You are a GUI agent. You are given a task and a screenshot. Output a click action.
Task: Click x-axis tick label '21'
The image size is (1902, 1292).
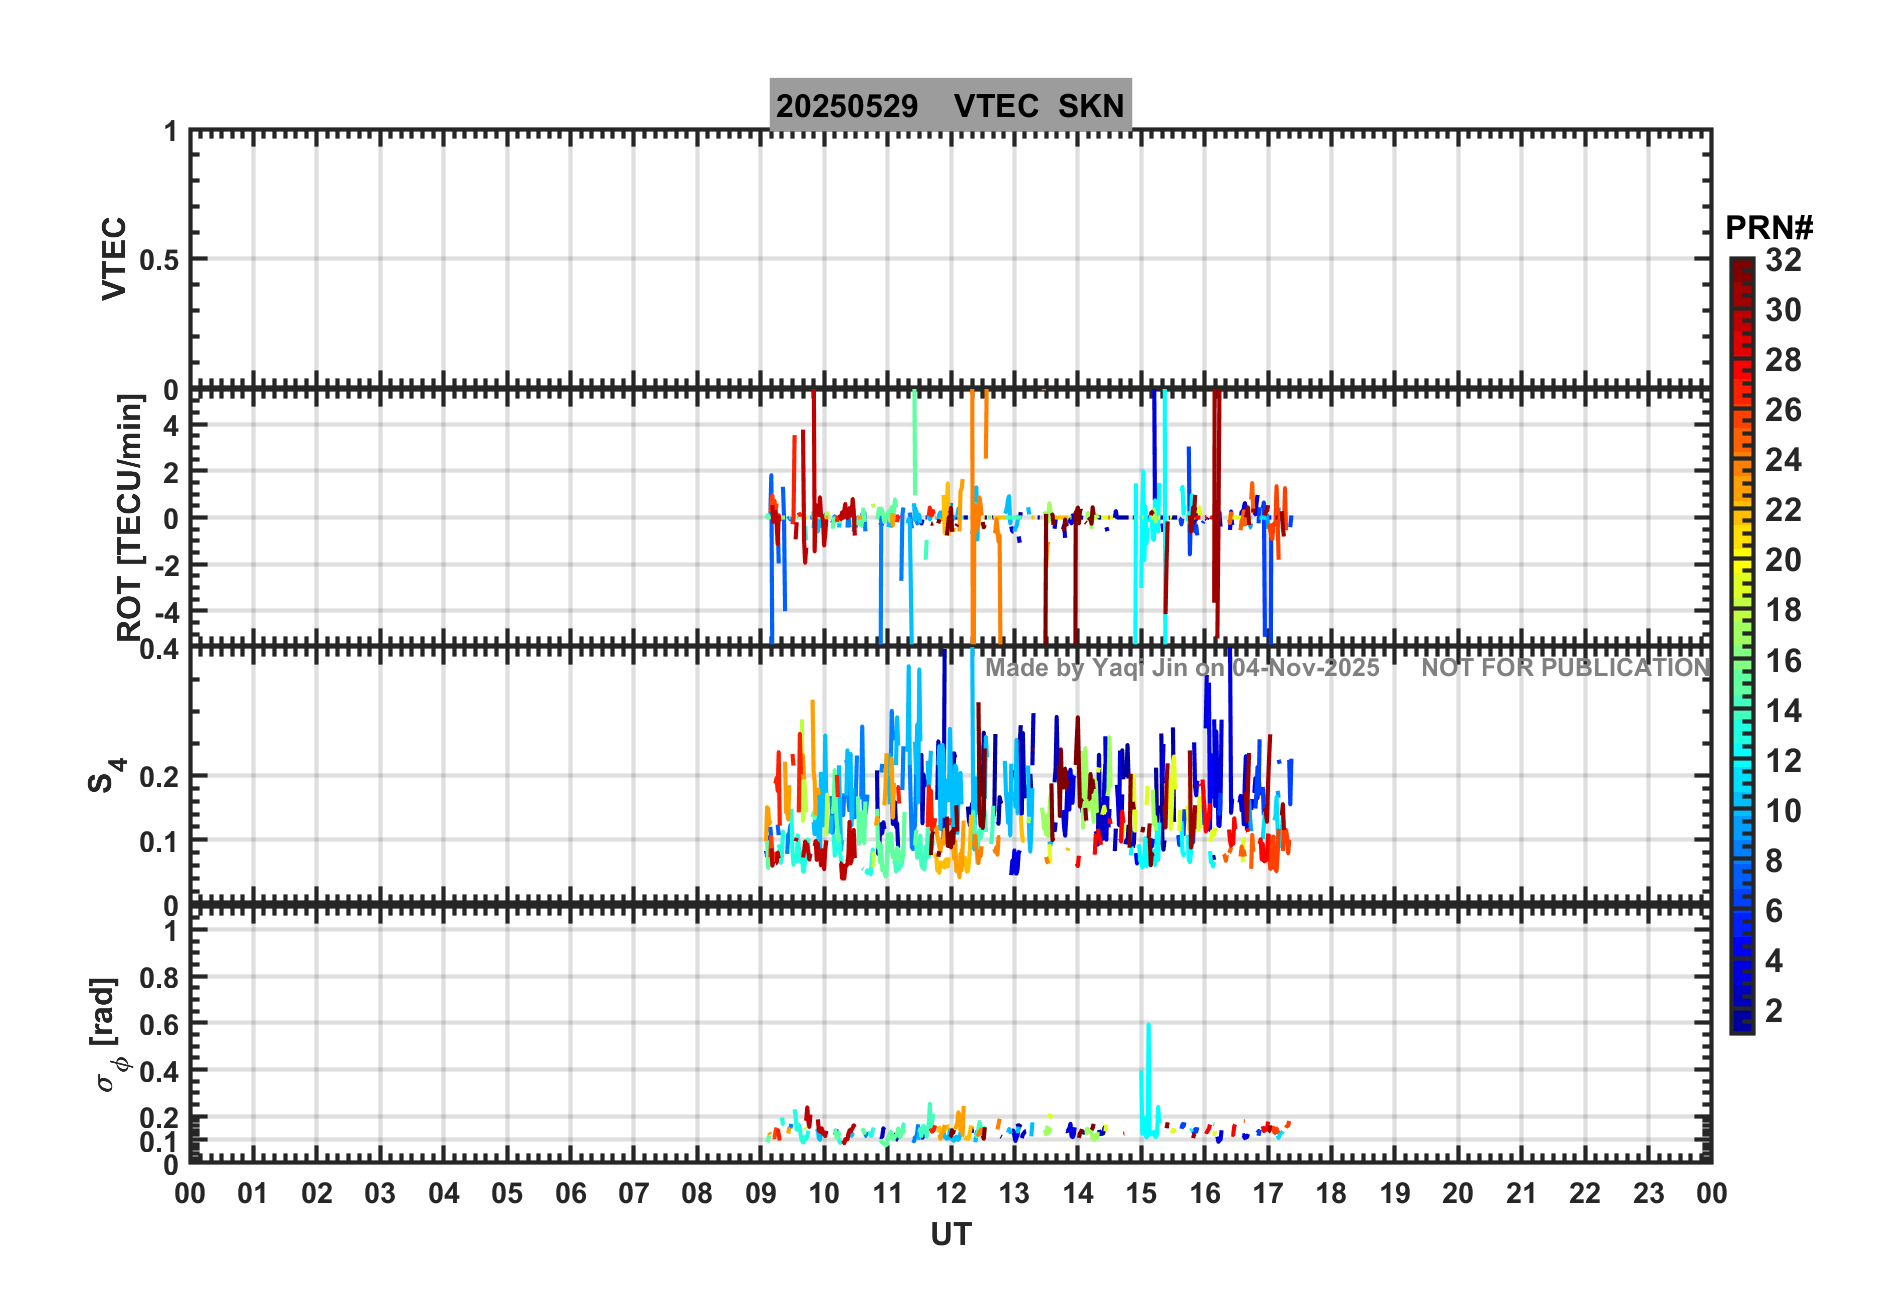(1522, 1193)
